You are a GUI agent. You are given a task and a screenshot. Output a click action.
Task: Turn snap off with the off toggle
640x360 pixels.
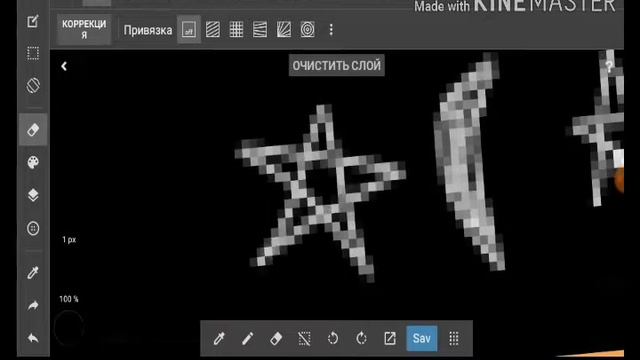189,29
